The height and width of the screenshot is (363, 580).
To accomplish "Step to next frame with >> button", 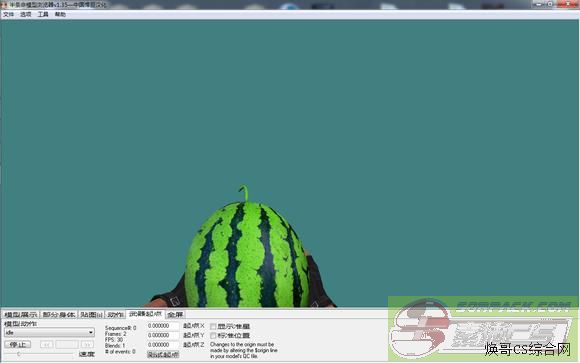I will click(x=87, y=344).
